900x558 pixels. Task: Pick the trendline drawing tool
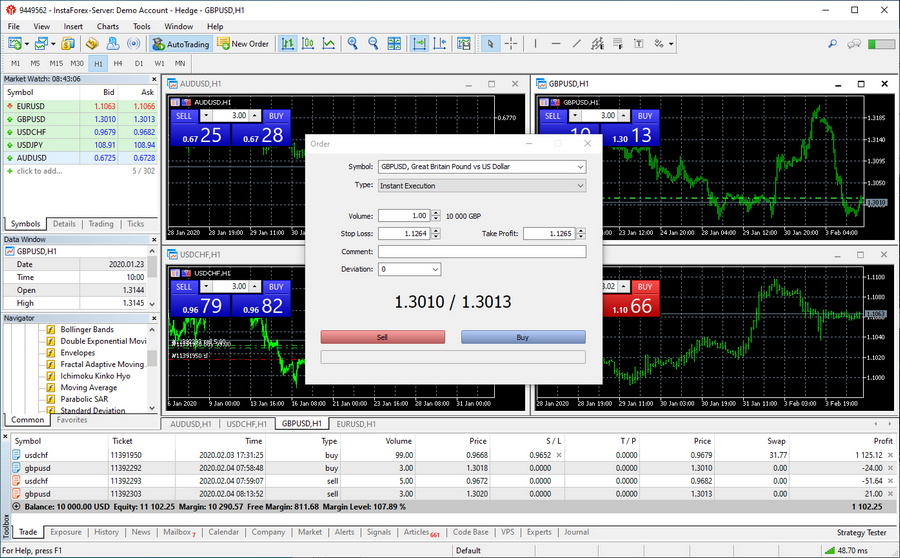pos(577,44)
